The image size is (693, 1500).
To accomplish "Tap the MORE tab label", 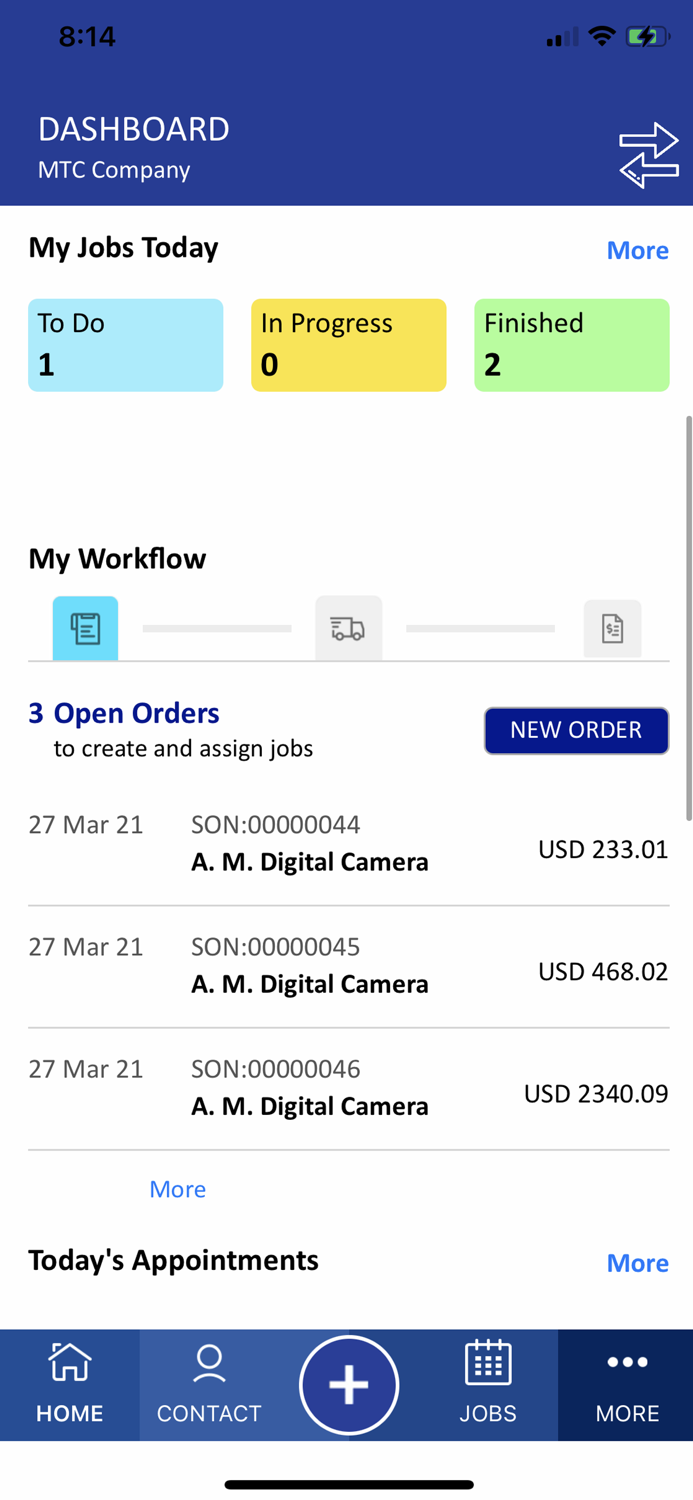I will pyautogui.click(x=627, y=1413).
